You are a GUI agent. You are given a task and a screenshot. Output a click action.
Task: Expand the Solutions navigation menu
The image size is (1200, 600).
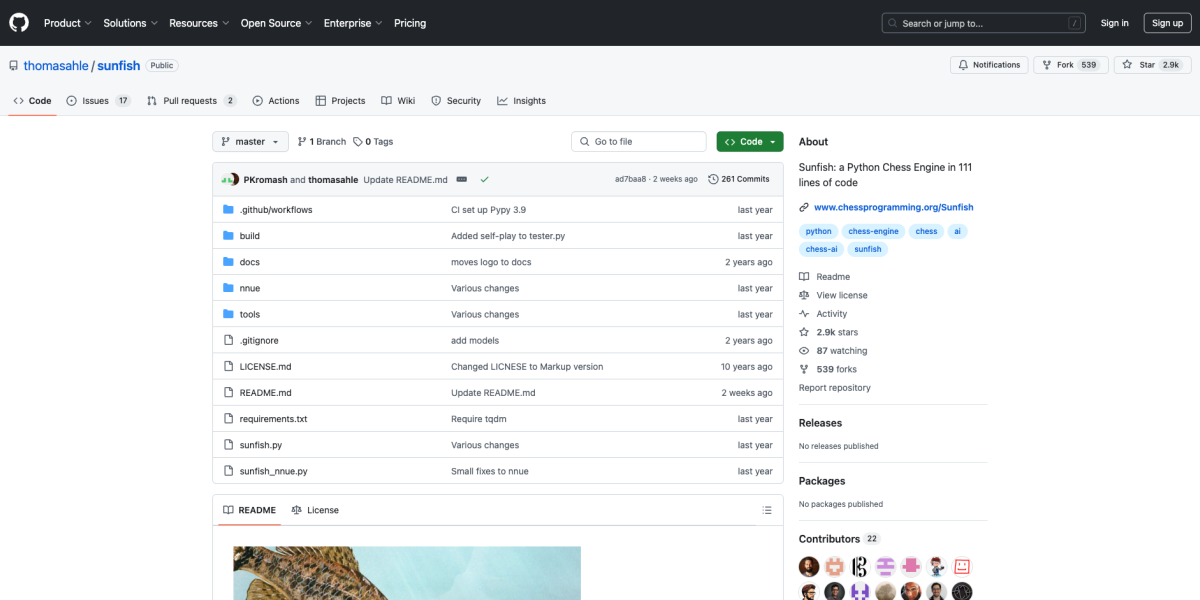point(130,23)
